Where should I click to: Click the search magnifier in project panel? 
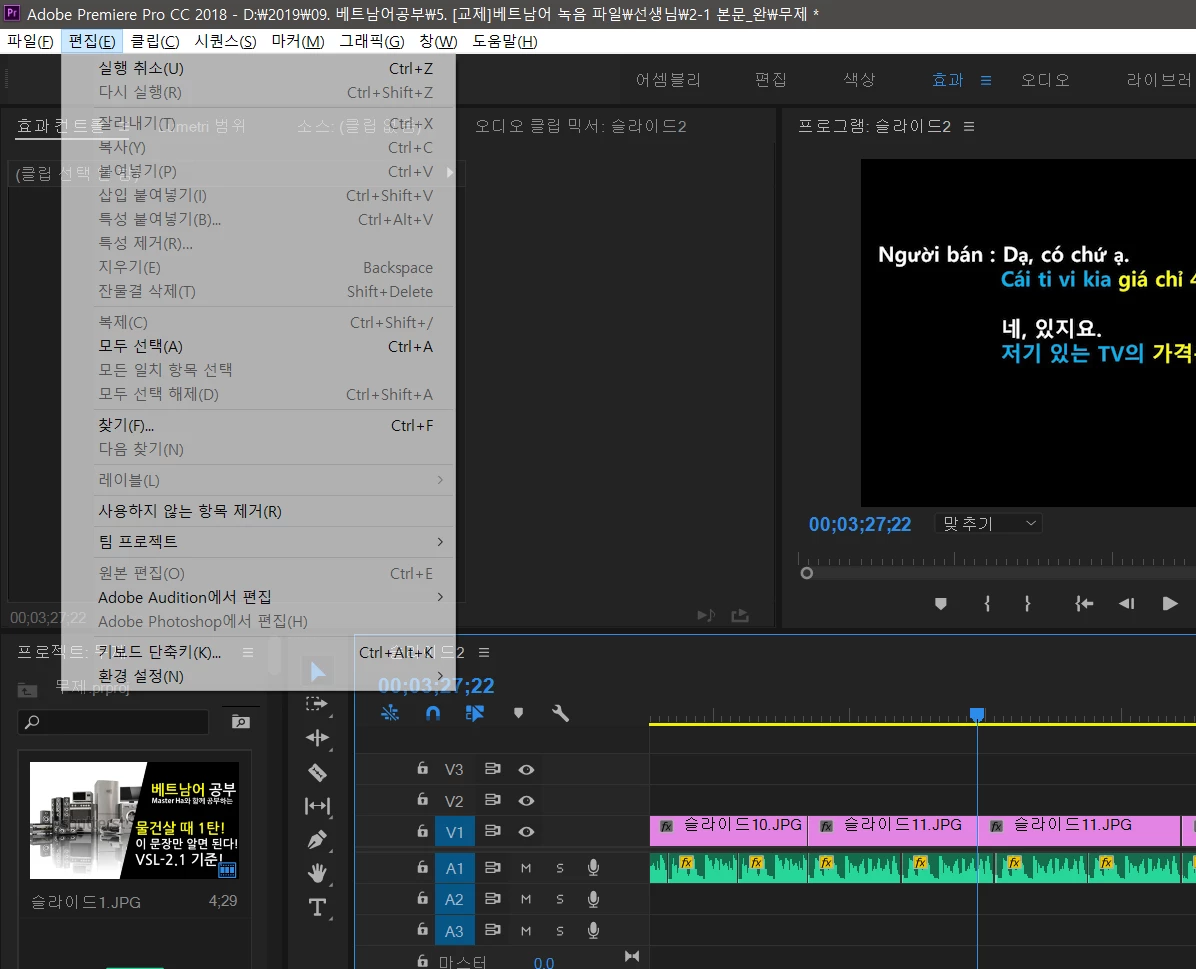[x=32, y=722]
